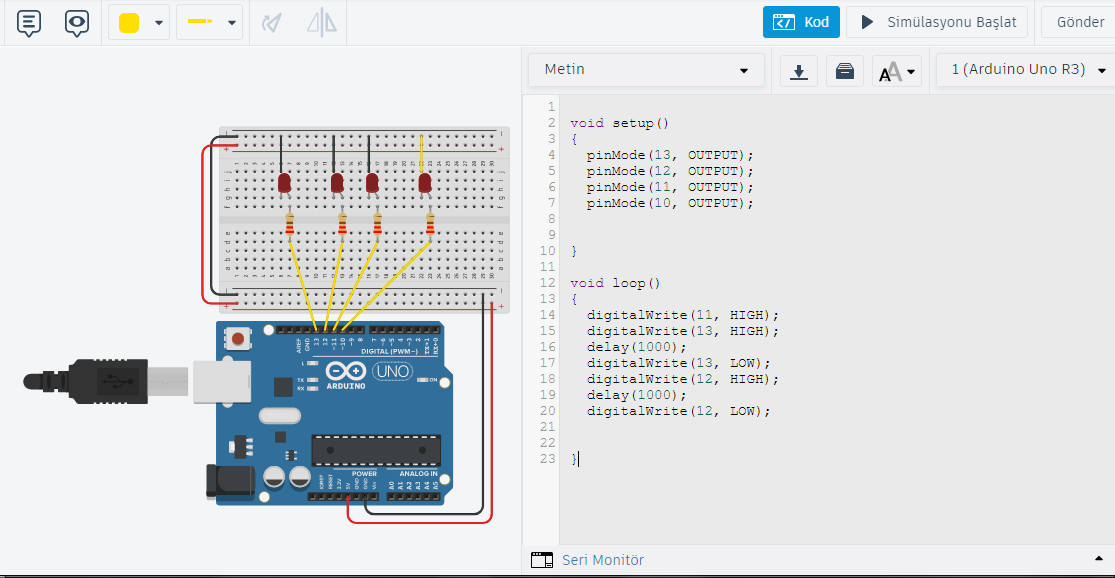Open the Seri Monitör panel
This screenshot has width=1115, height=578.
click(x=602, y=560)
